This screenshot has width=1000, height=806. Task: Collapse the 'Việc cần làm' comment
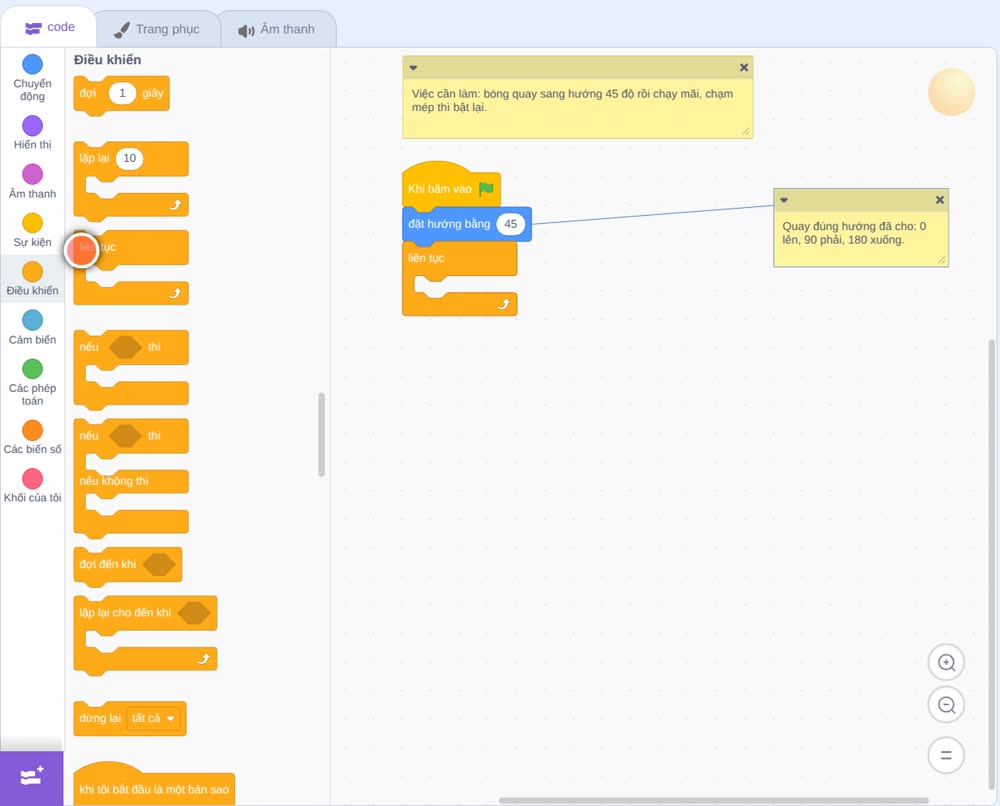413,68
